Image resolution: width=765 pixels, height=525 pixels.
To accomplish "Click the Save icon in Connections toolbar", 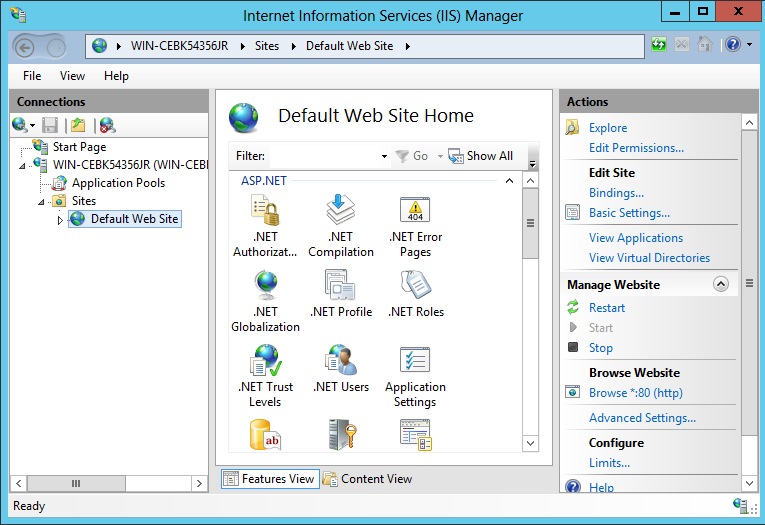I will point(50,125).
